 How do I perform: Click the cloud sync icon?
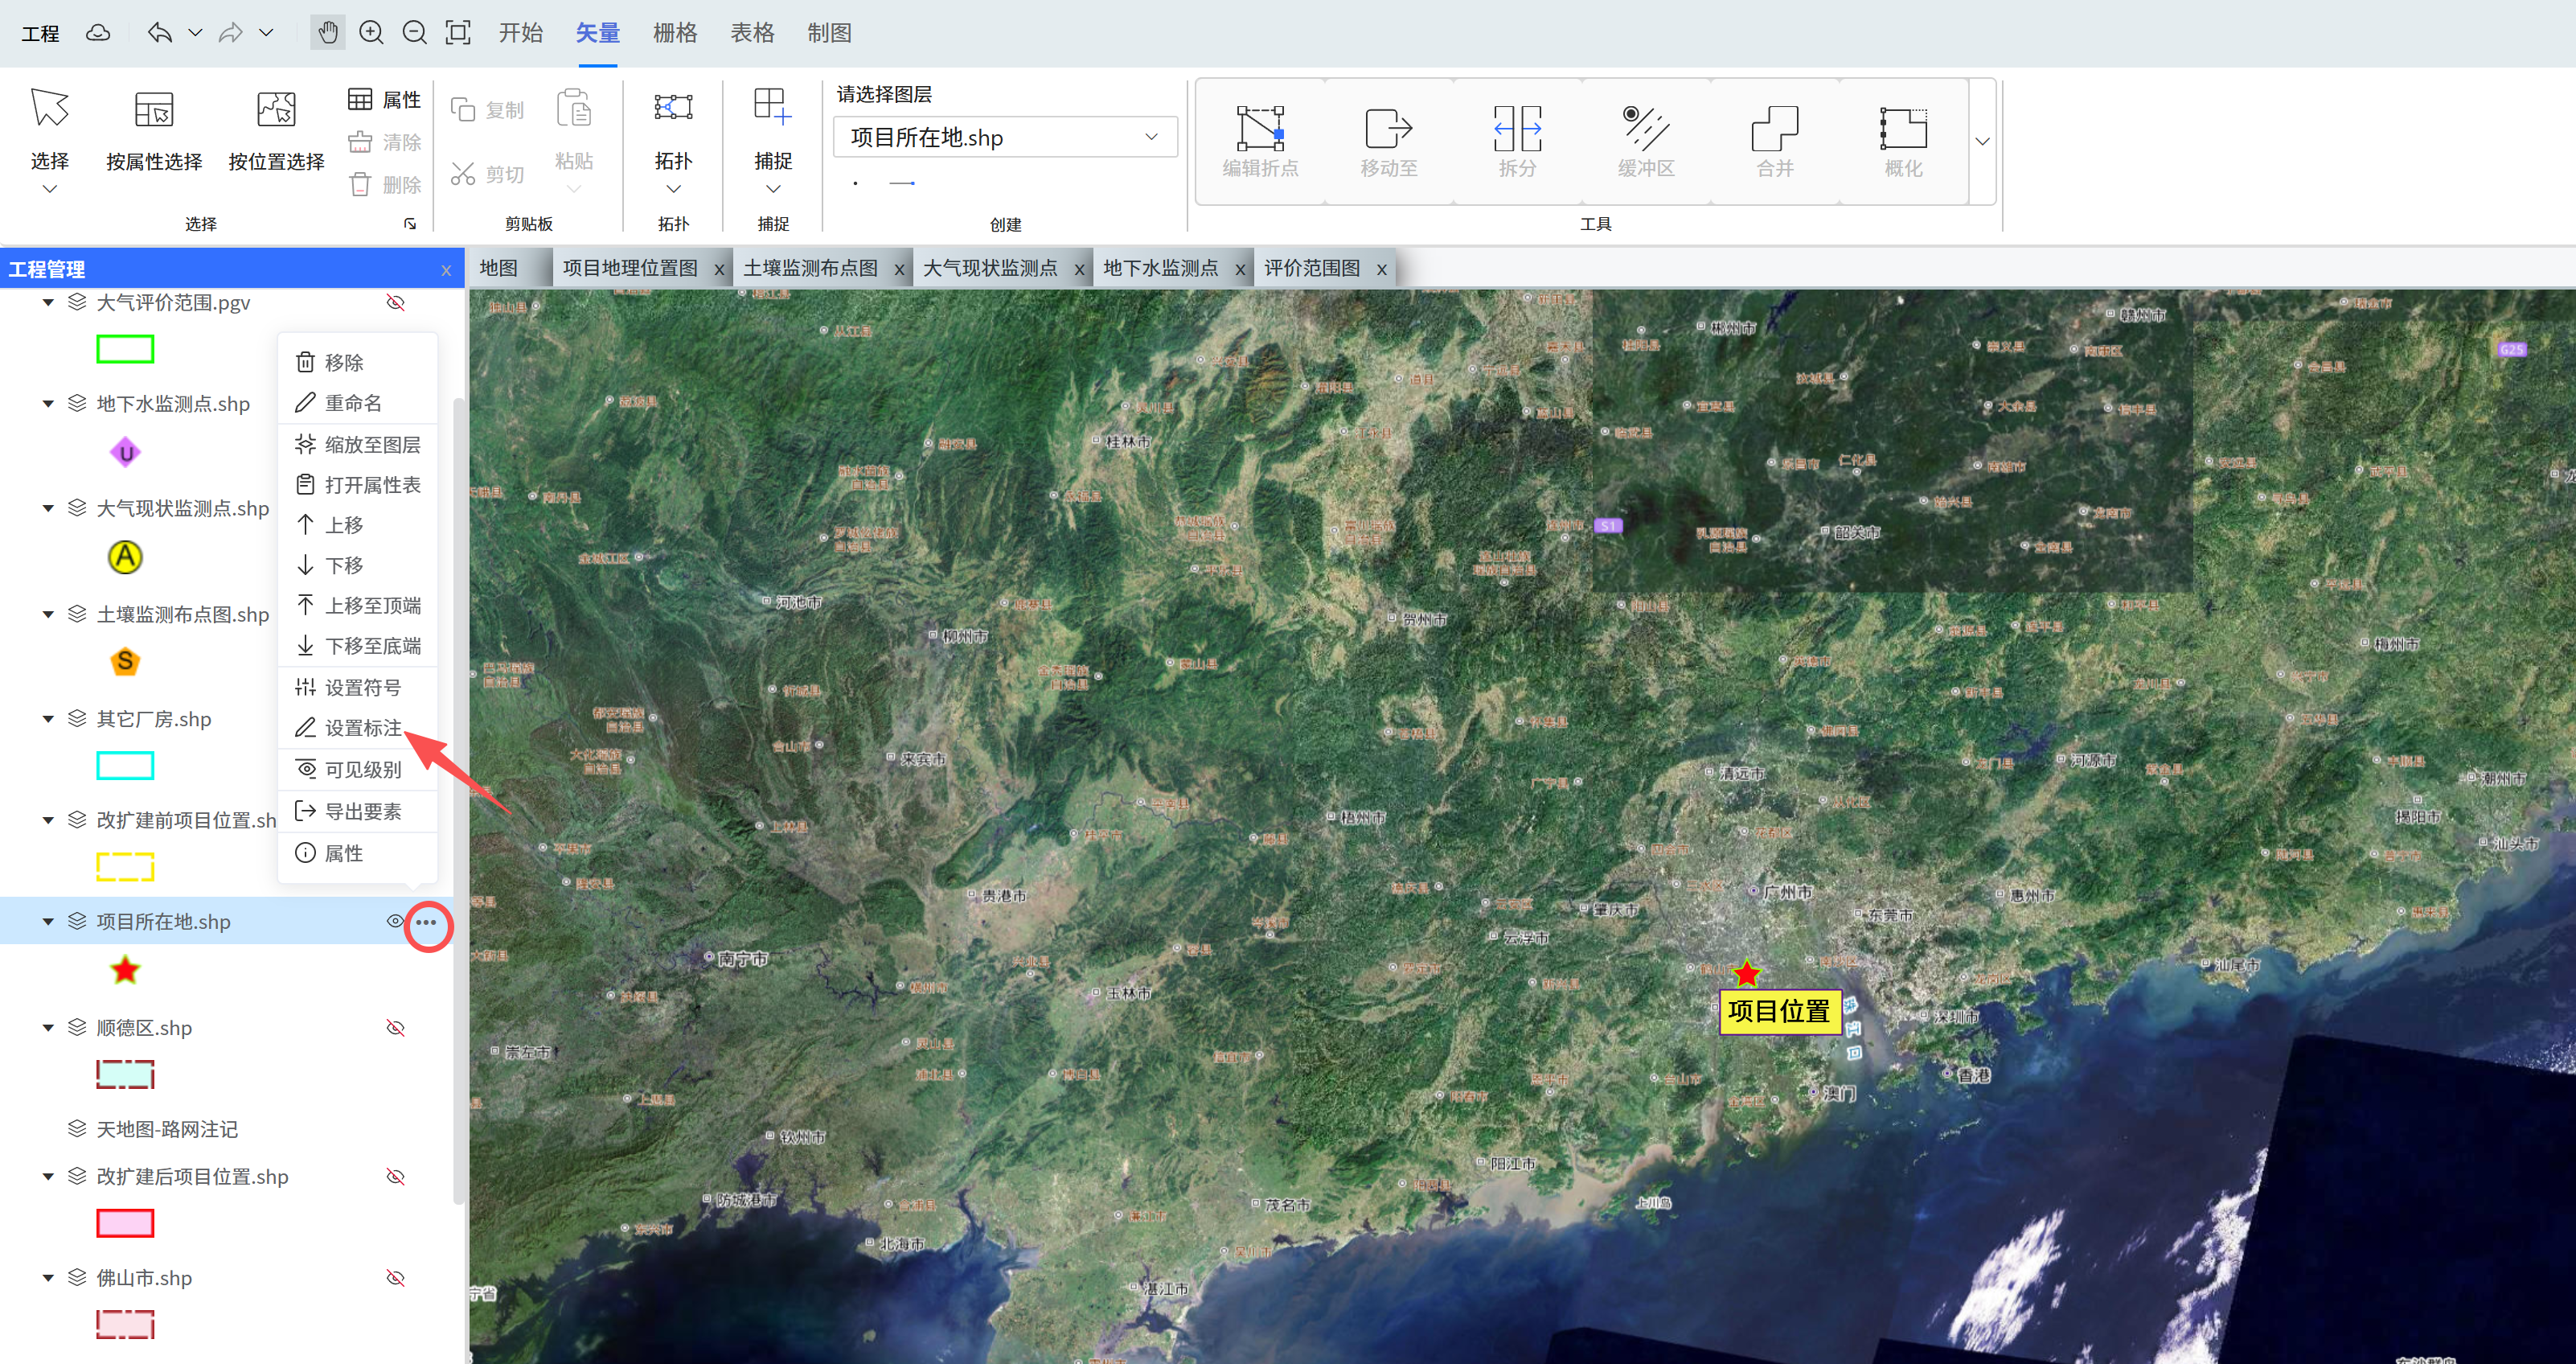98,33
